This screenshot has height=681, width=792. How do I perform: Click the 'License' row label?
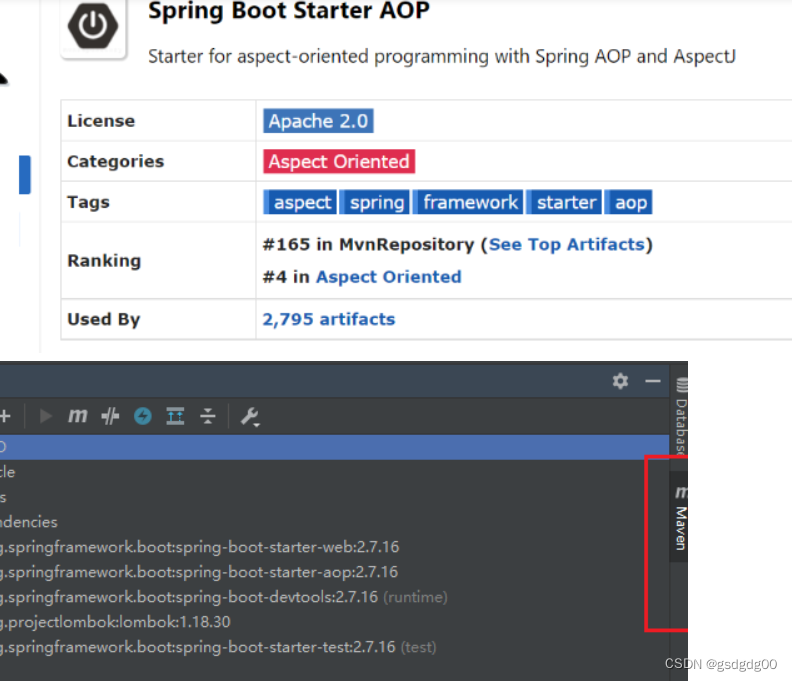pyautogui.click(x=101, y=121)
